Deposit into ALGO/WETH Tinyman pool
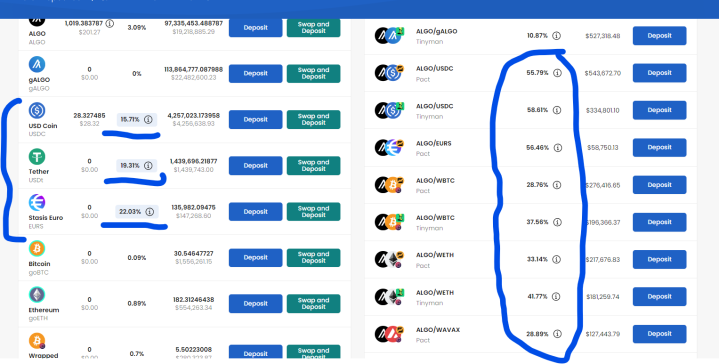Screen dimensions: 719x364 659,297
